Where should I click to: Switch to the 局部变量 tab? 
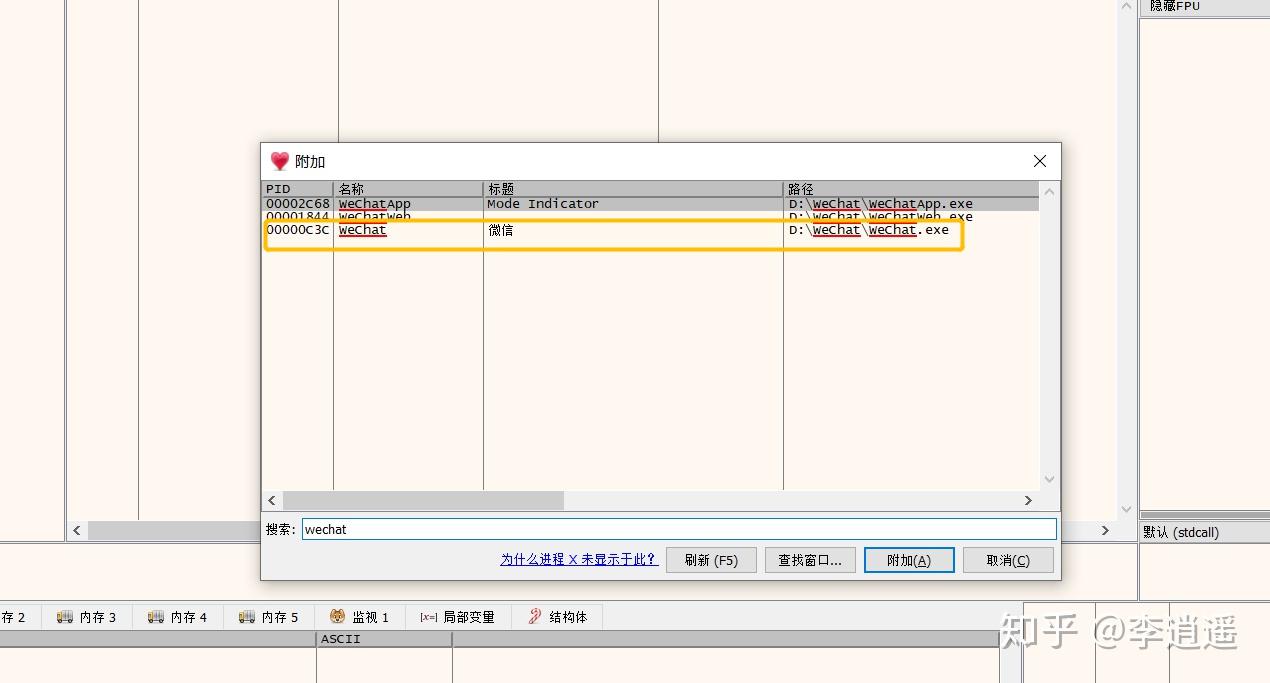(458, 617)
